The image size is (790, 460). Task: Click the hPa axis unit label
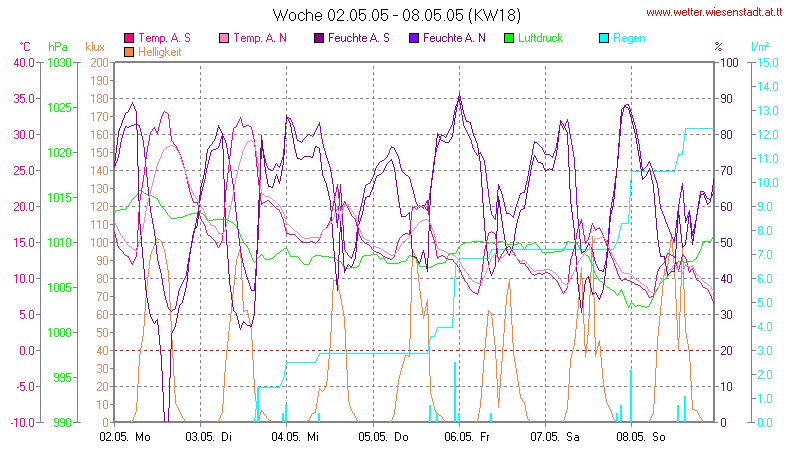58,47
